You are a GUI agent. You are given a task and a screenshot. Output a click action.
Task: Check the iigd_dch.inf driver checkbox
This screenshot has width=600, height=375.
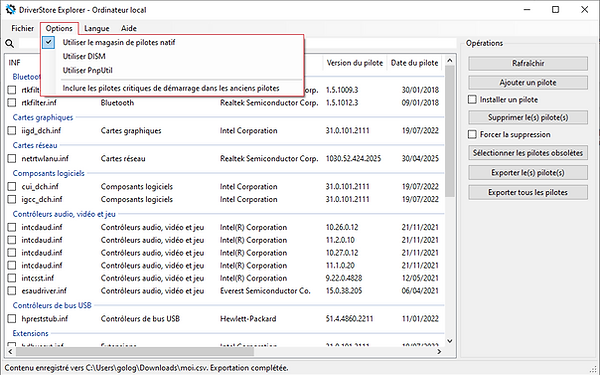[x=12, y=130]
